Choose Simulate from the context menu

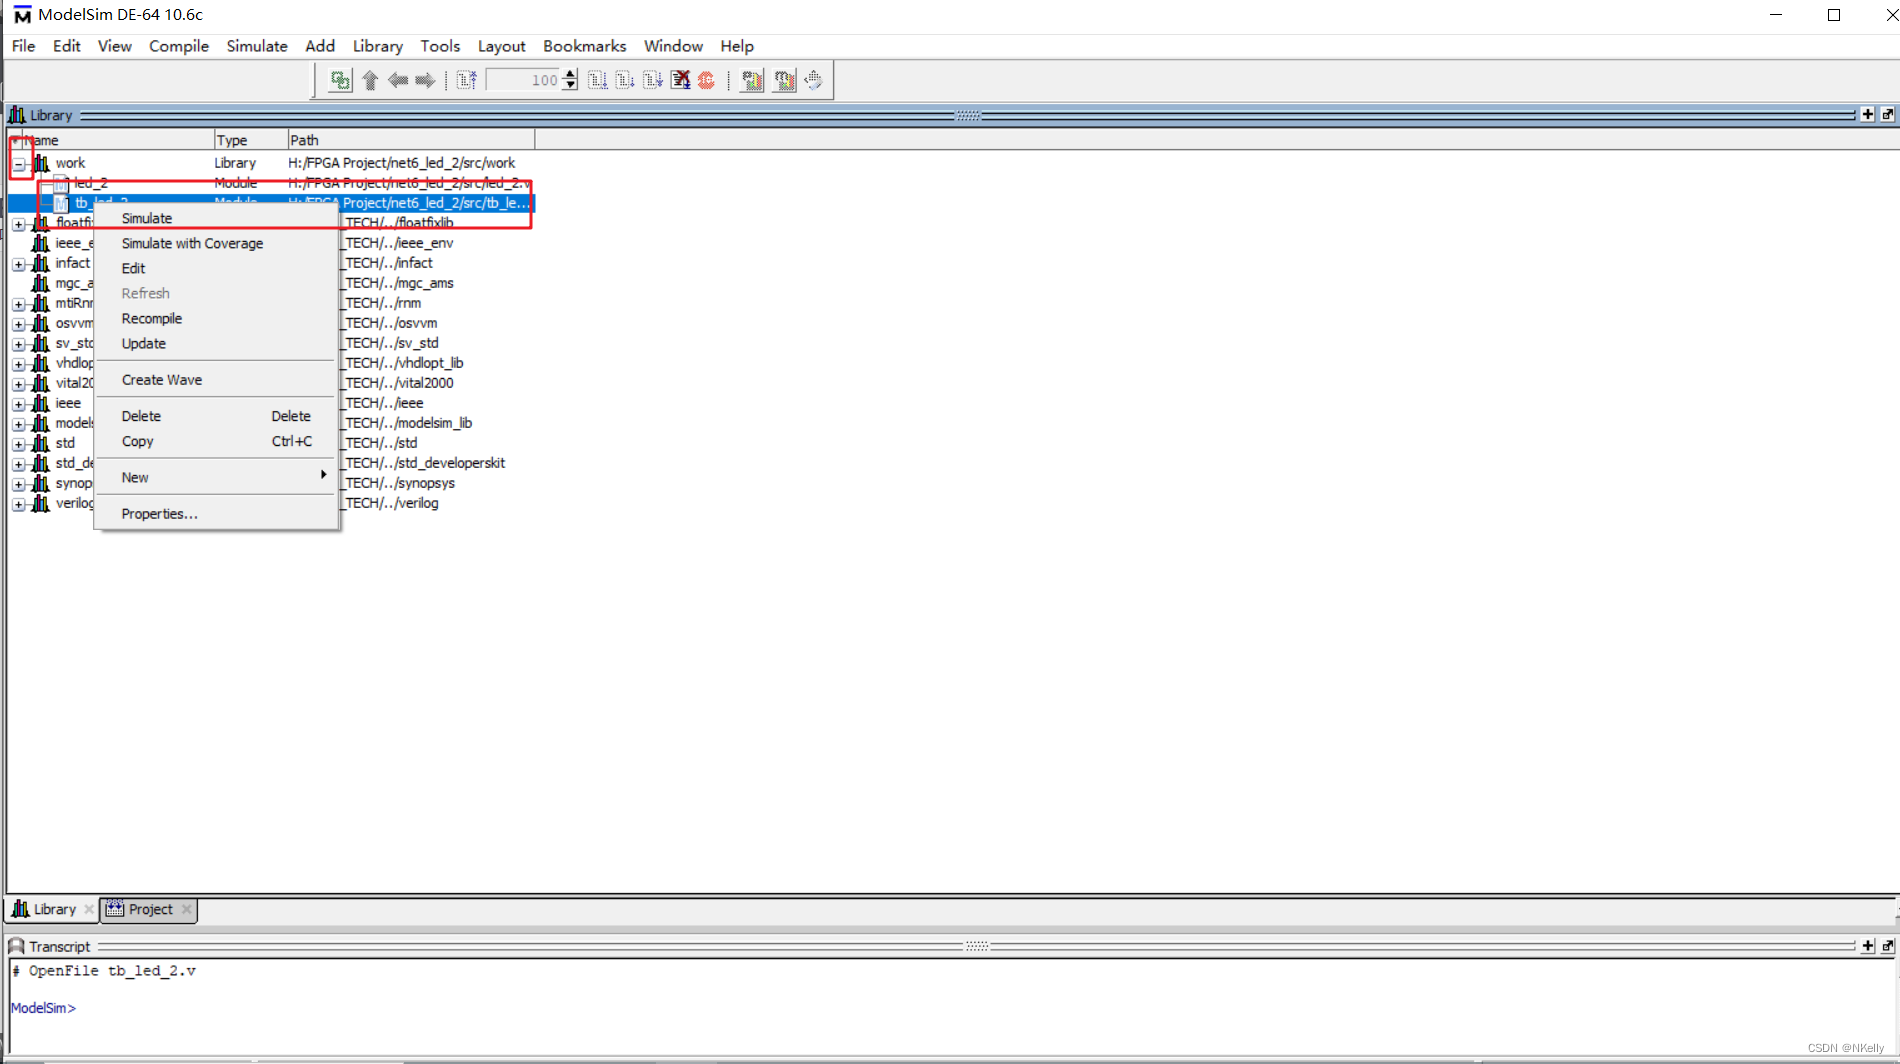(x=216, y=218)
